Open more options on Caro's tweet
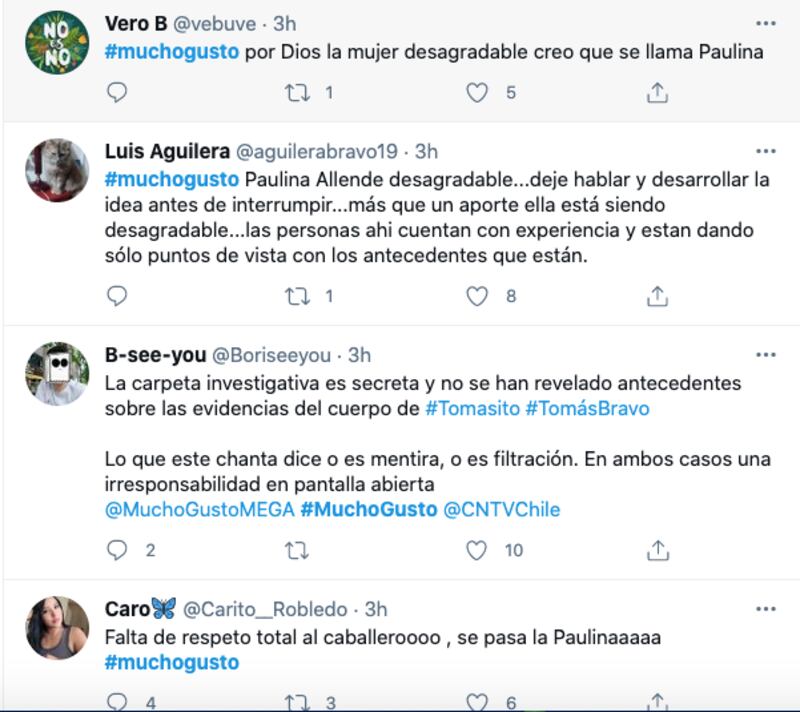The width and height of the screenshot is (800, 712). tap(765, 608)
